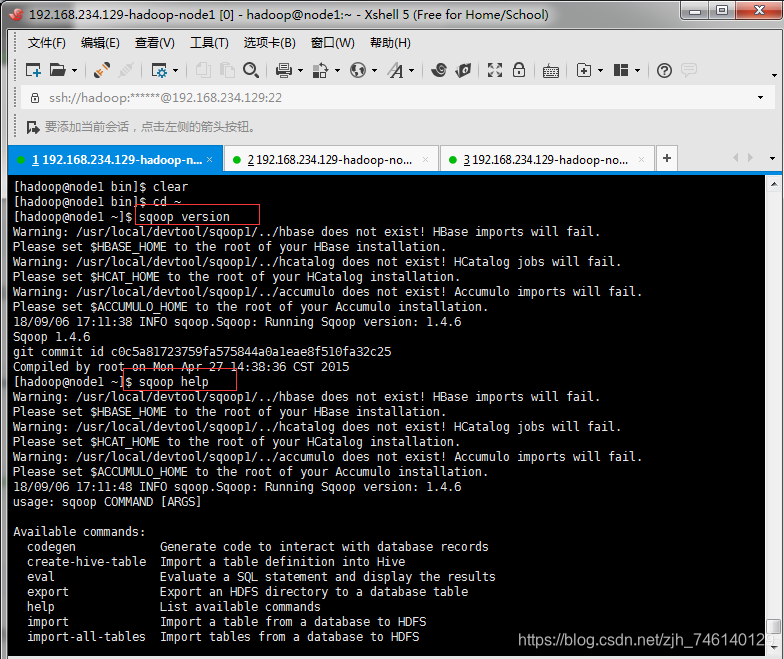
Task: Click the Find magnifier icon
Action: (251, 70)
